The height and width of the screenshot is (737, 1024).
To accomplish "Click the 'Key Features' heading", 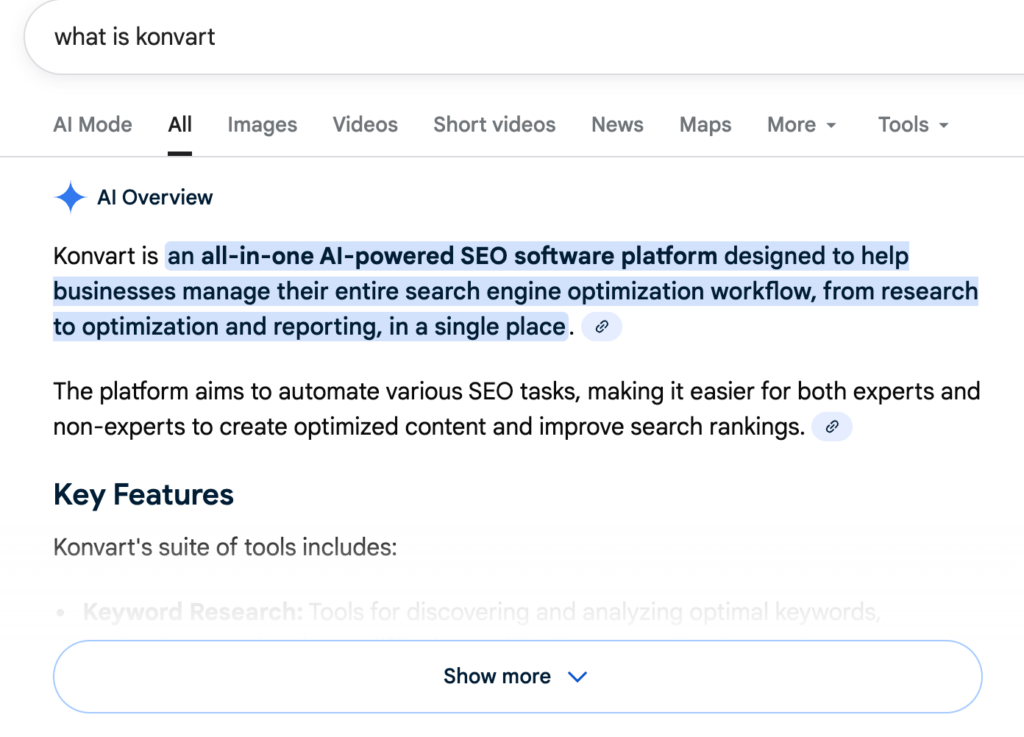I will (x=143, y=495).
